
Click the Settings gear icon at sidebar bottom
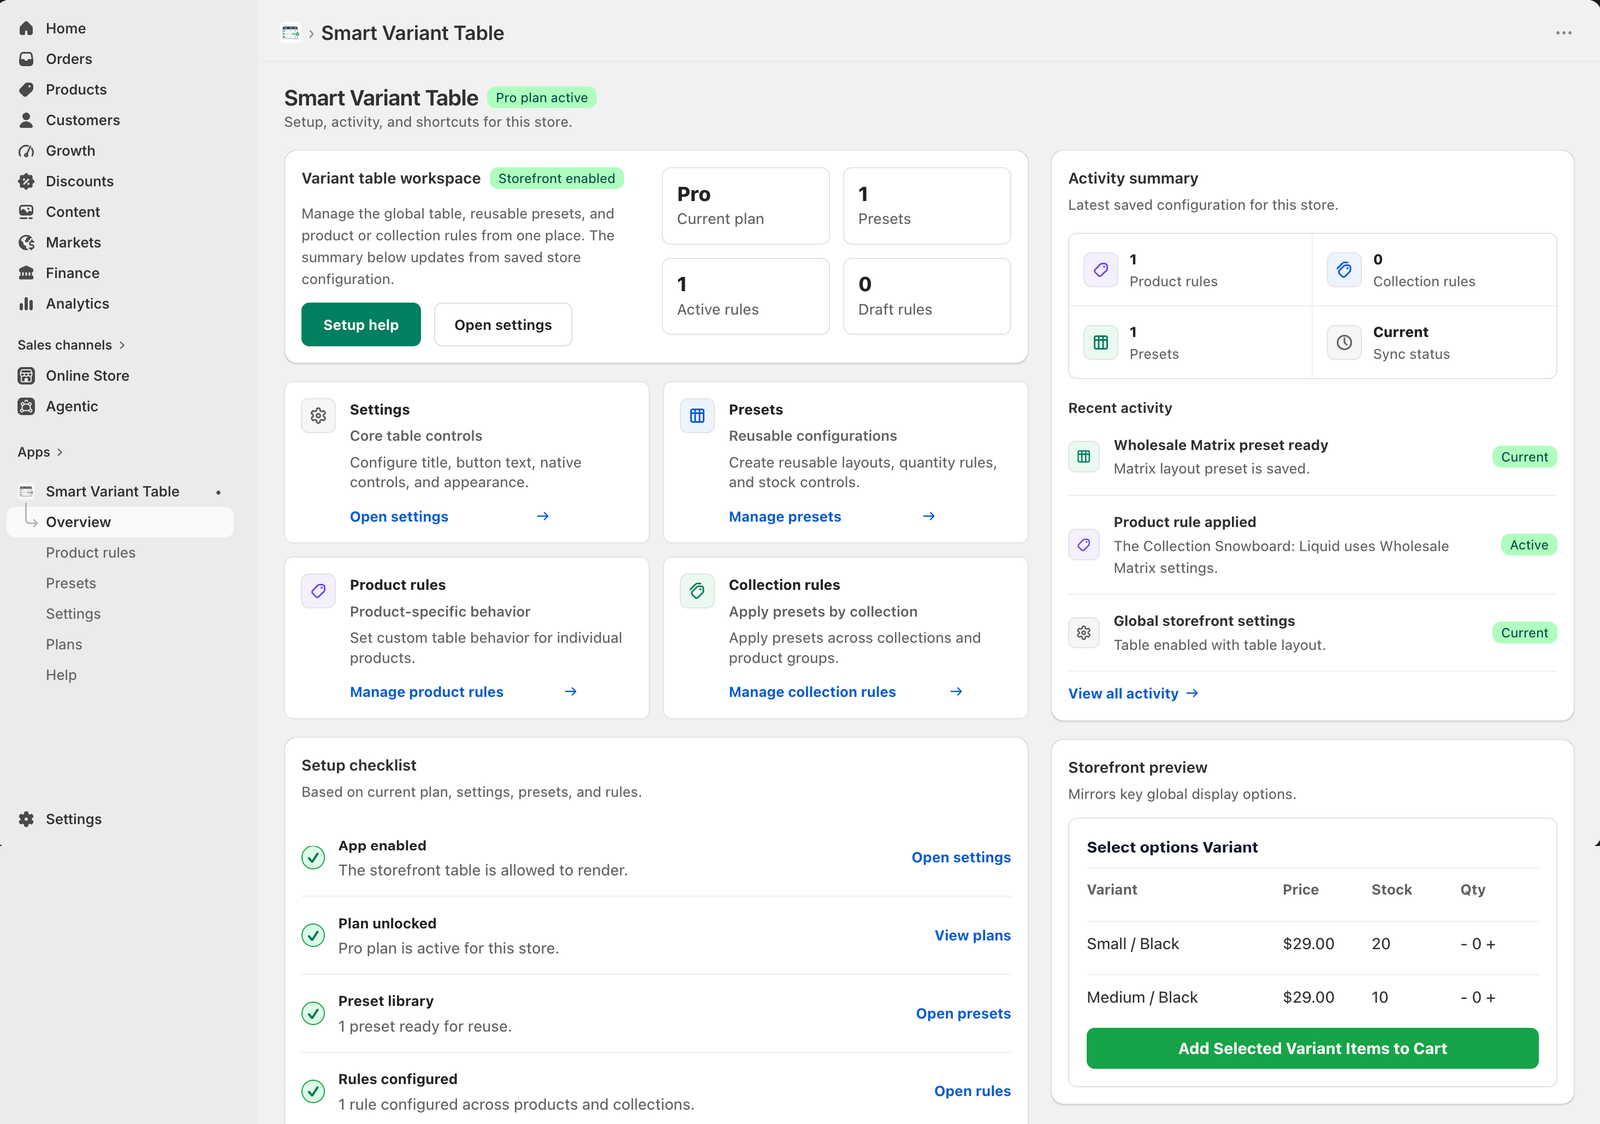click(26, 819)
